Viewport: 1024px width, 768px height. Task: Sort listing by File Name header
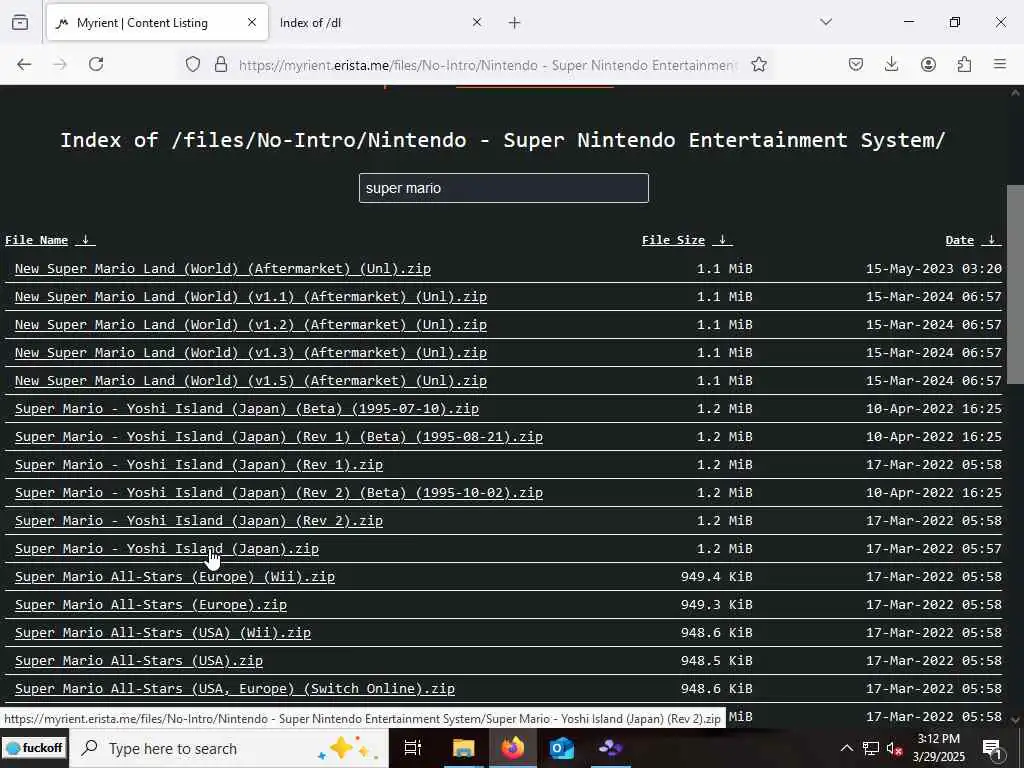pyautogui.click(x=37, y=240)
